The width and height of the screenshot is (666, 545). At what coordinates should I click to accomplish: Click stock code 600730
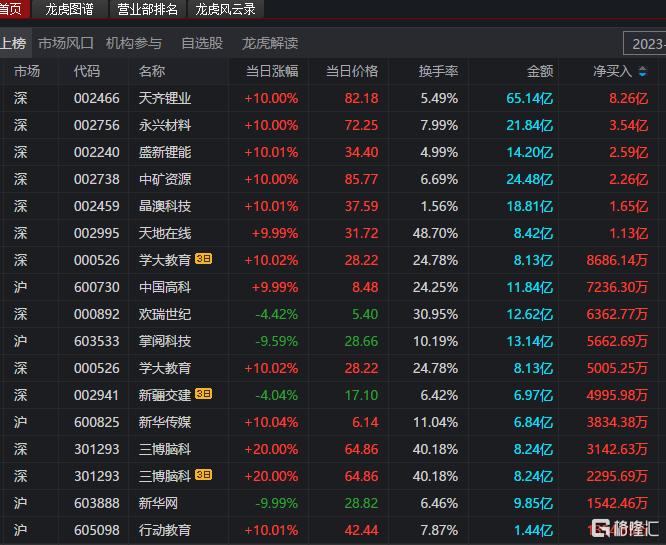click(96, 287)
